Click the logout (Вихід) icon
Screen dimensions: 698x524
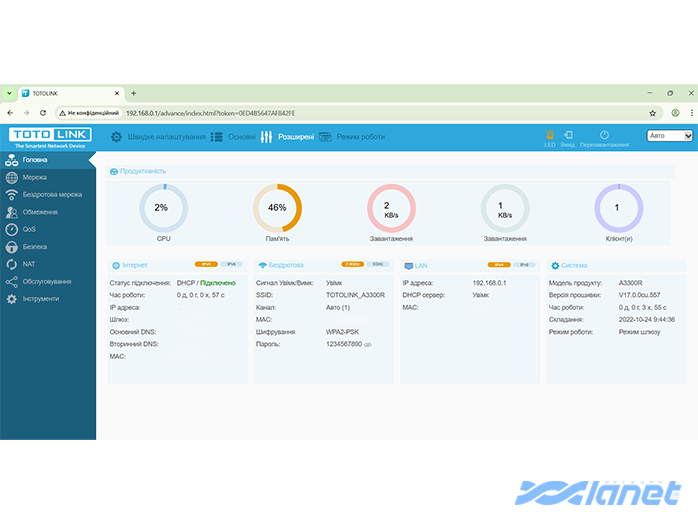click(568, 135)
